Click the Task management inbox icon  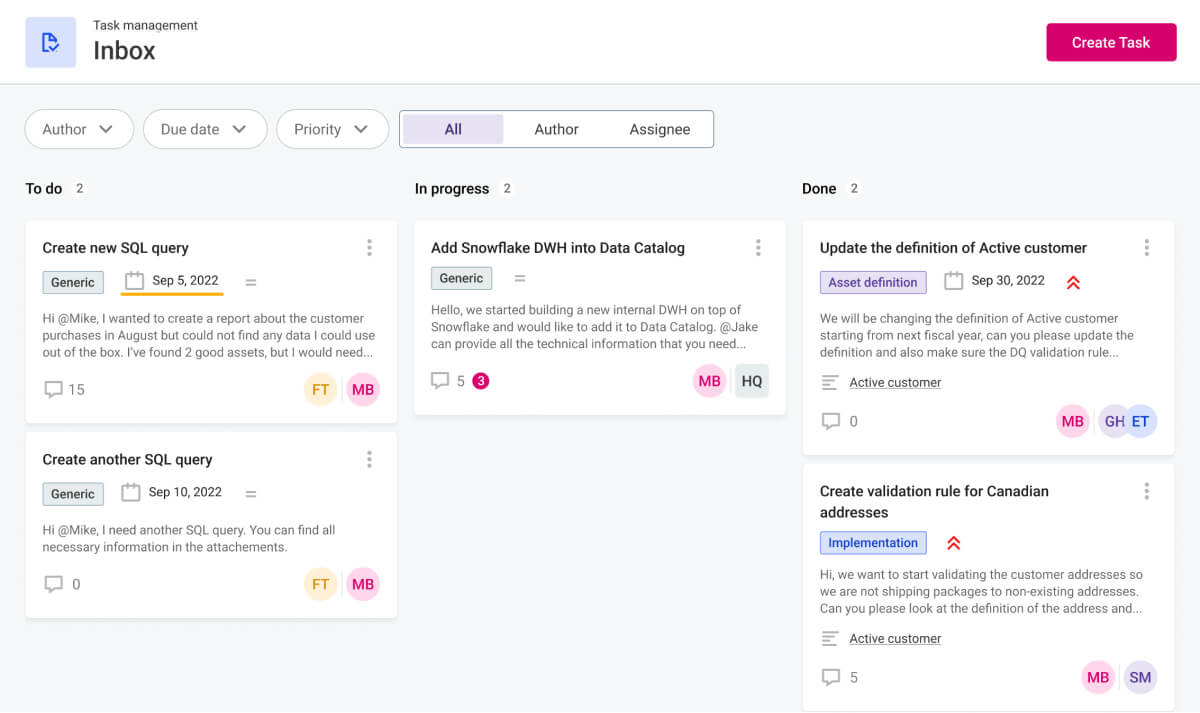pyautogui.click(x=51, y=43)
